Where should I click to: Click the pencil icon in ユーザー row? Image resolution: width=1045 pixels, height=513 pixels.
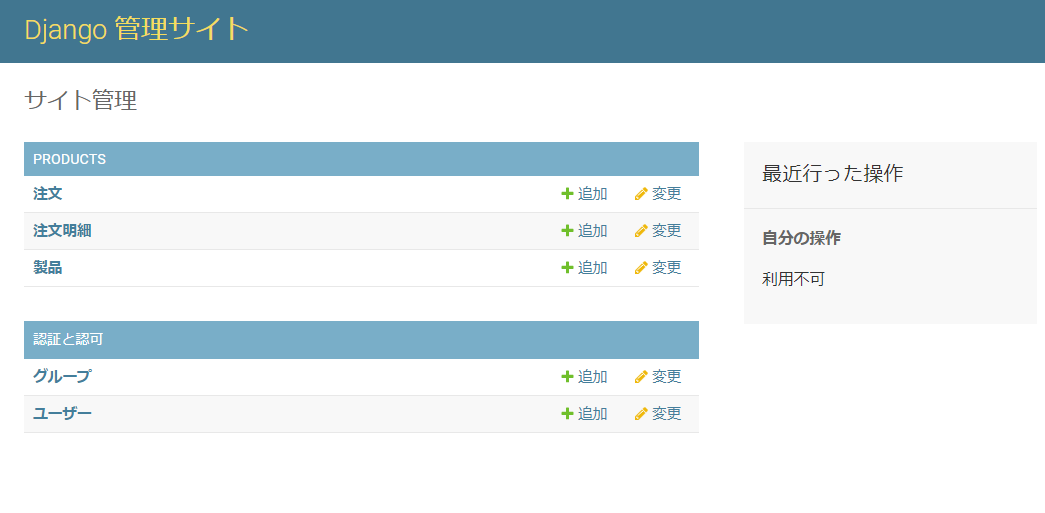641,414
